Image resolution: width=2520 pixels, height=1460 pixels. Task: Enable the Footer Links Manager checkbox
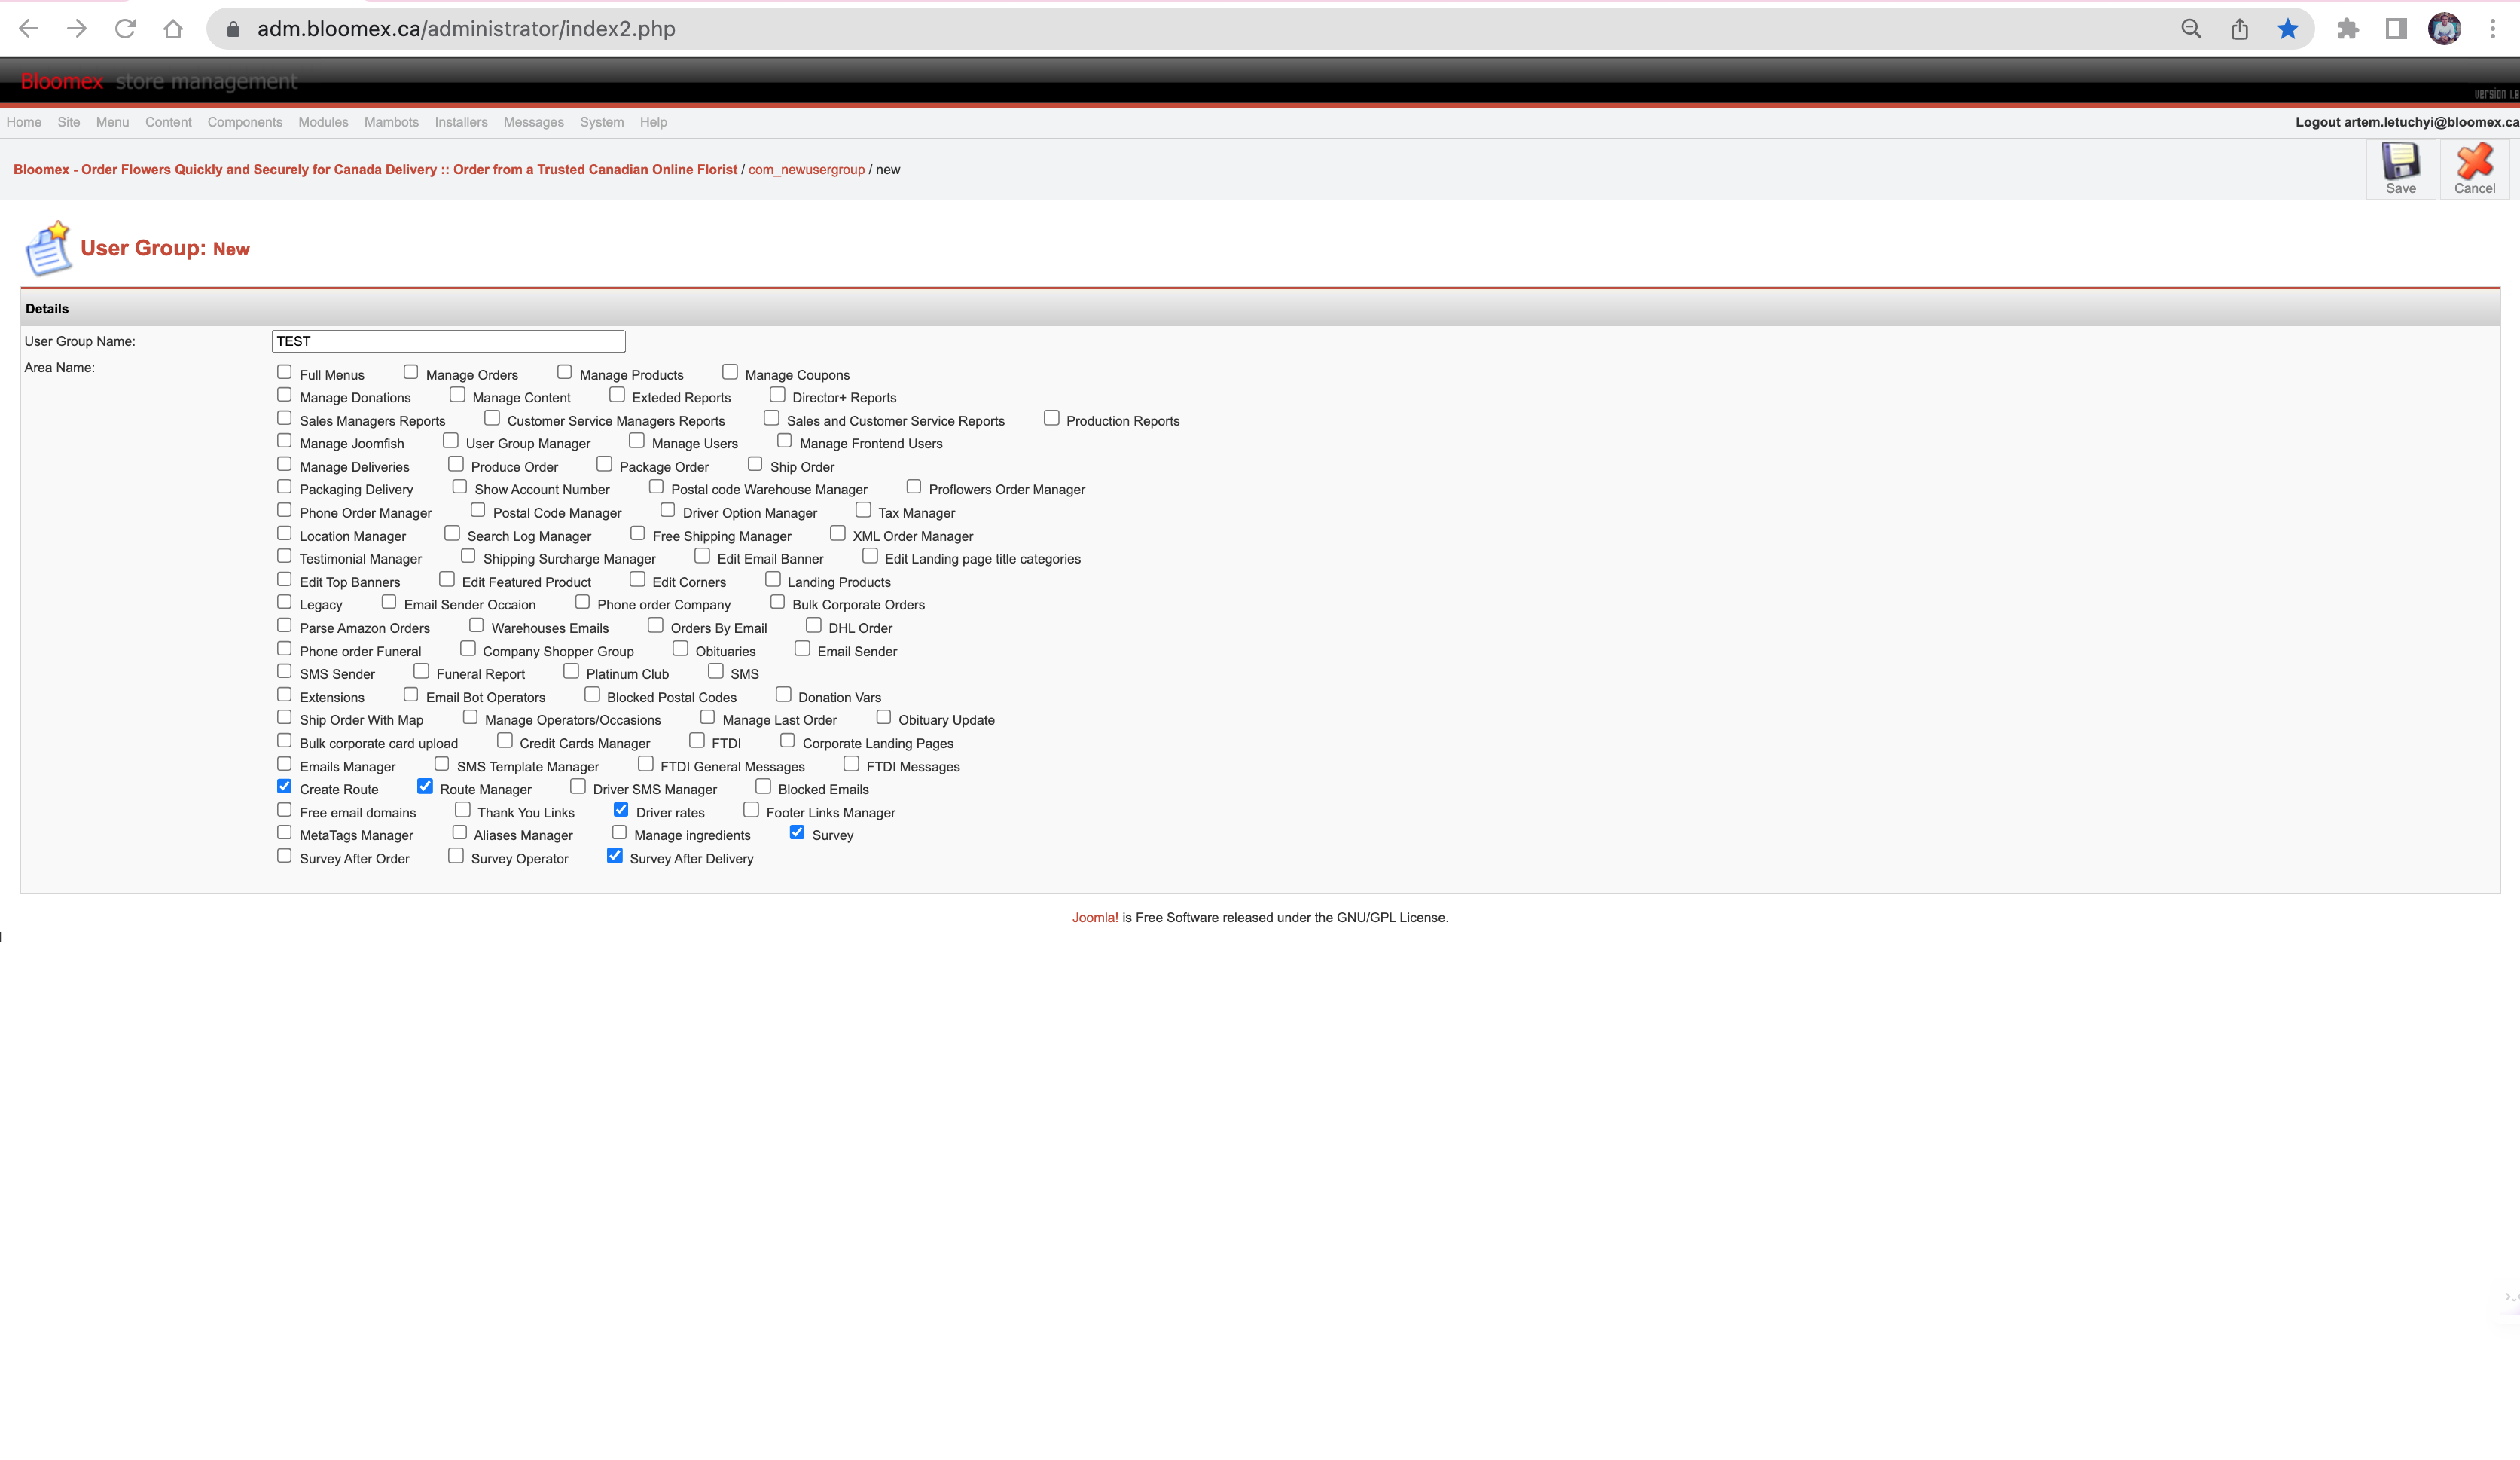tap(751, 809)
